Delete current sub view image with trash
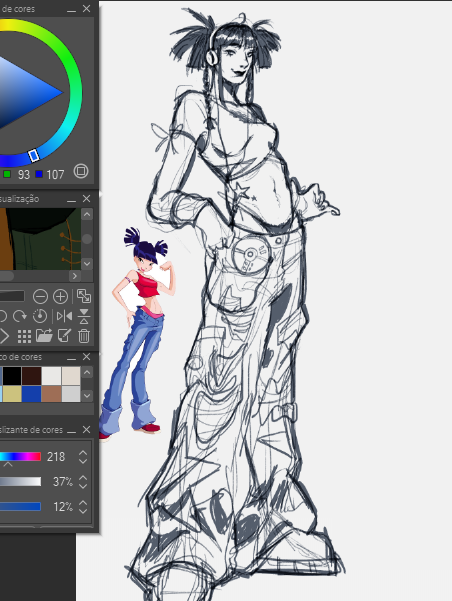Image resolution: width=452 pixels, height=601 pixels. (x=84, y=336)
